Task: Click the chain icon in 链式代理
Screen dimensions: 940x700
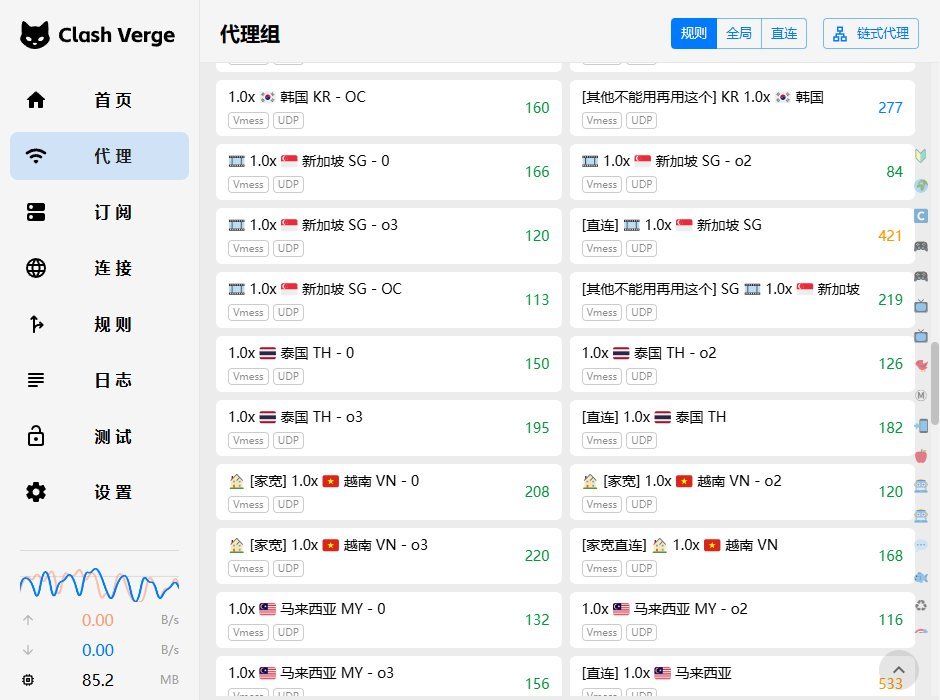Action: 840,34
